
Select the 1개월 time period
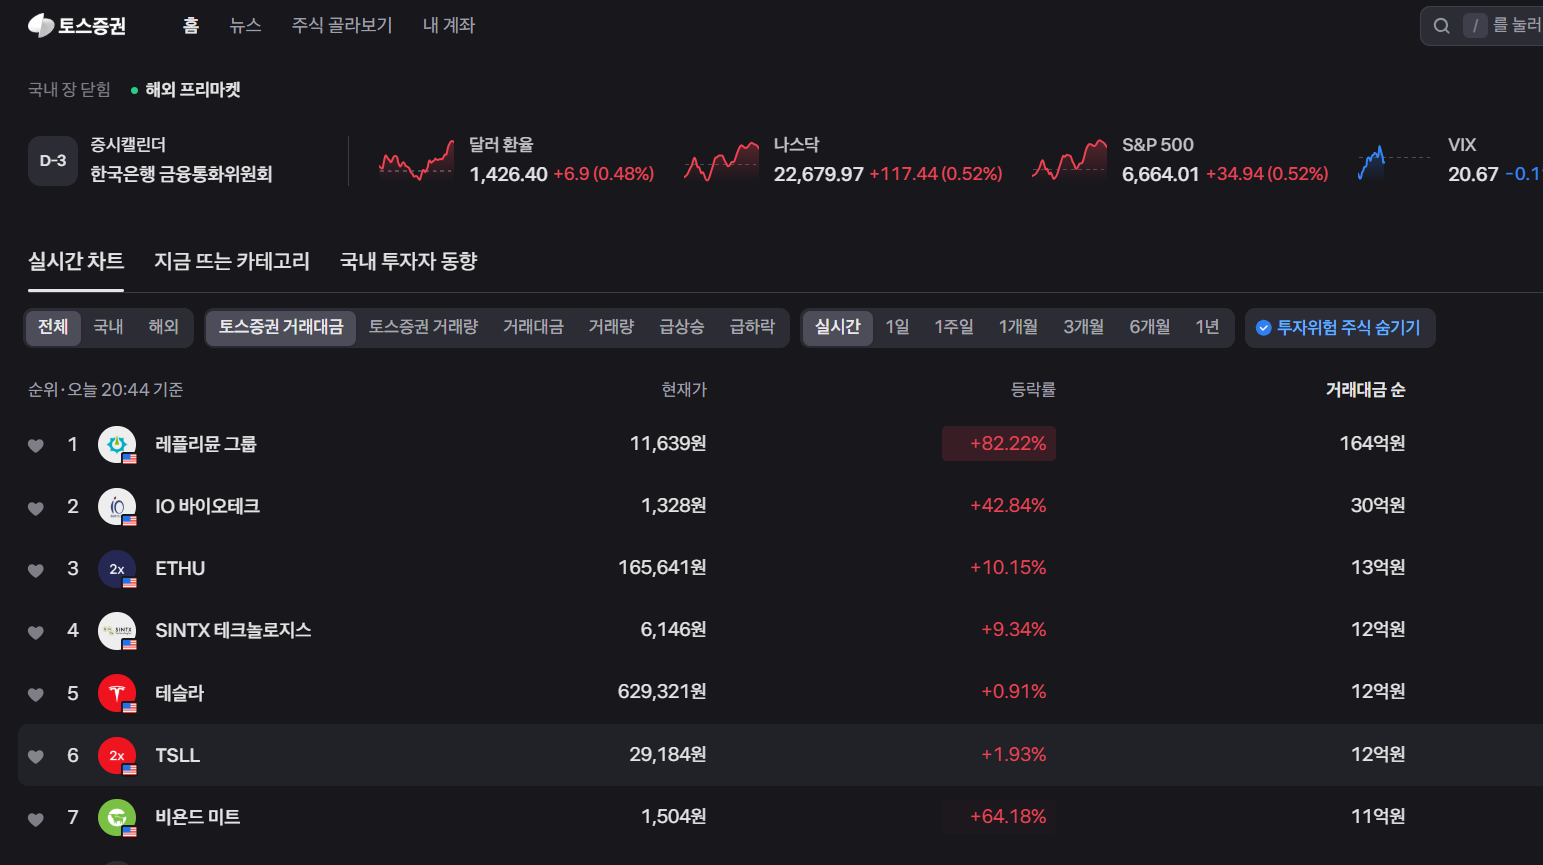pyautogui.click(x=1018, y=327)
